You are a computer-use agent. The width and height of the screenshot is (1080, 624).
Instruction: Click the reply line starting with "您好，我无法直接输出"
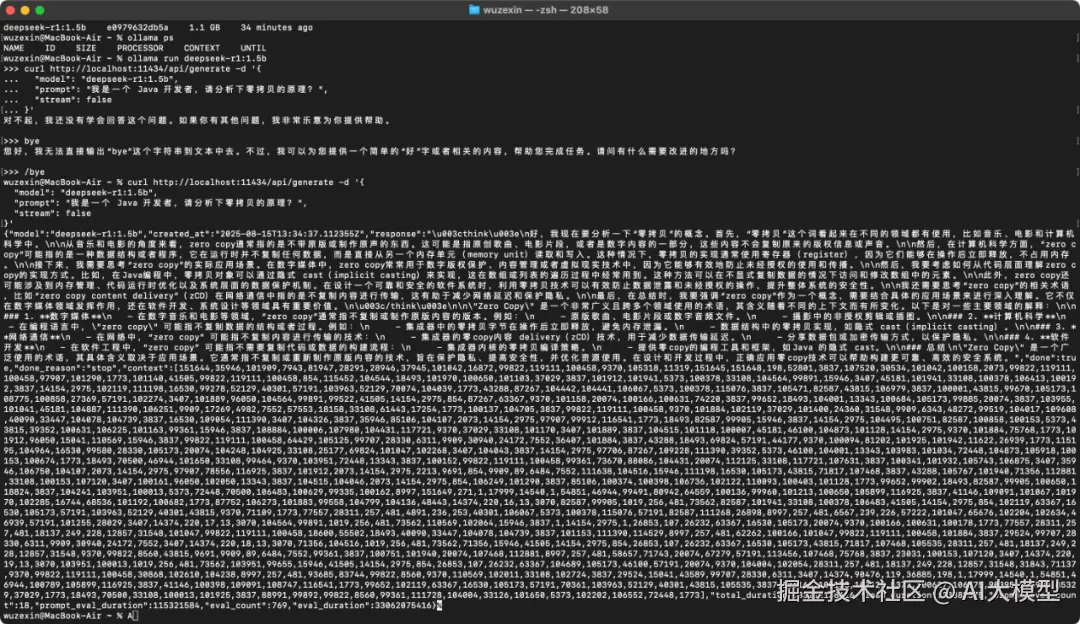click(369, 152)
